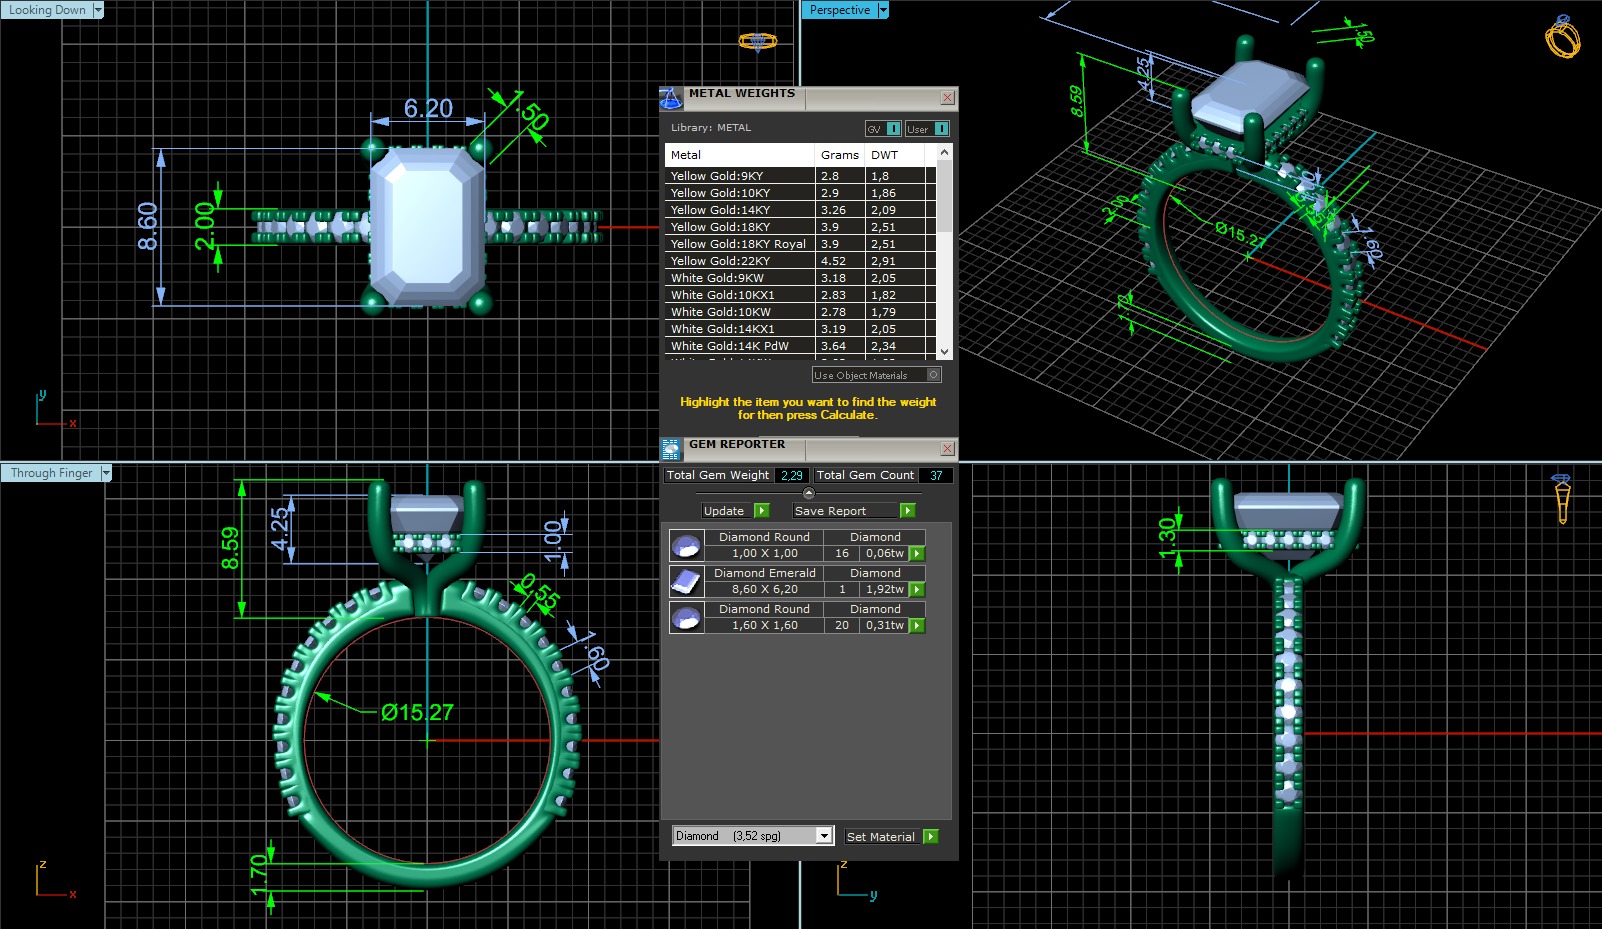Click the Through Finger viewport label
1602x929 pixels.
click(51, 473)
